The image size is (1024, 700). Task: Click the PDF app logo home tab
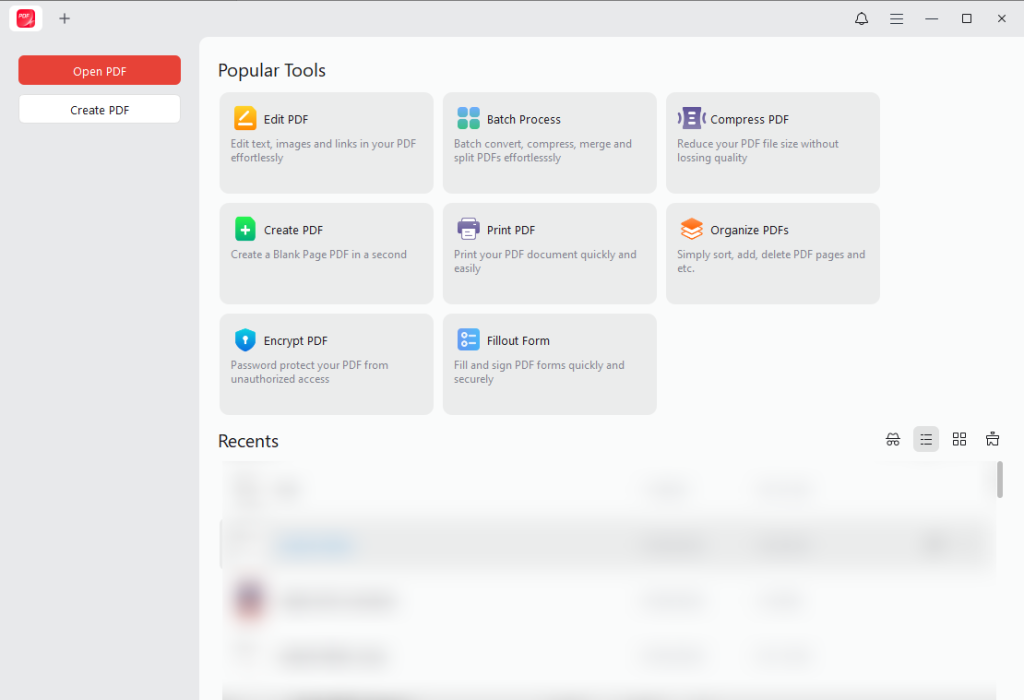click(26, 18)
